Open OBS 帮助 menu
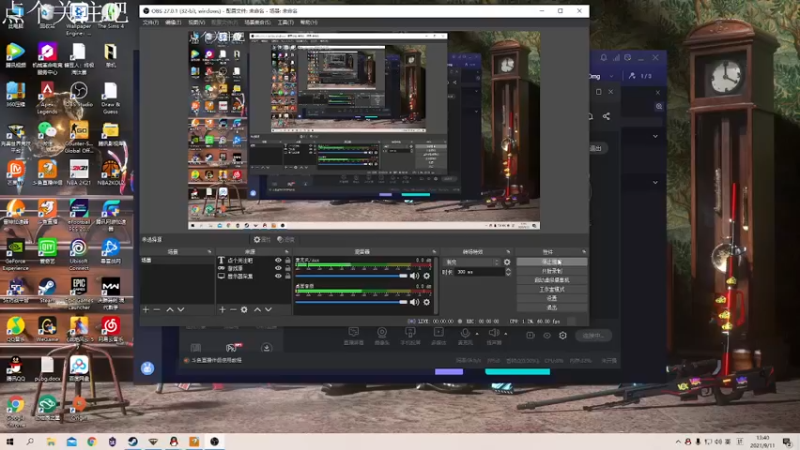The image size is (800, 450). click(309, 22)
